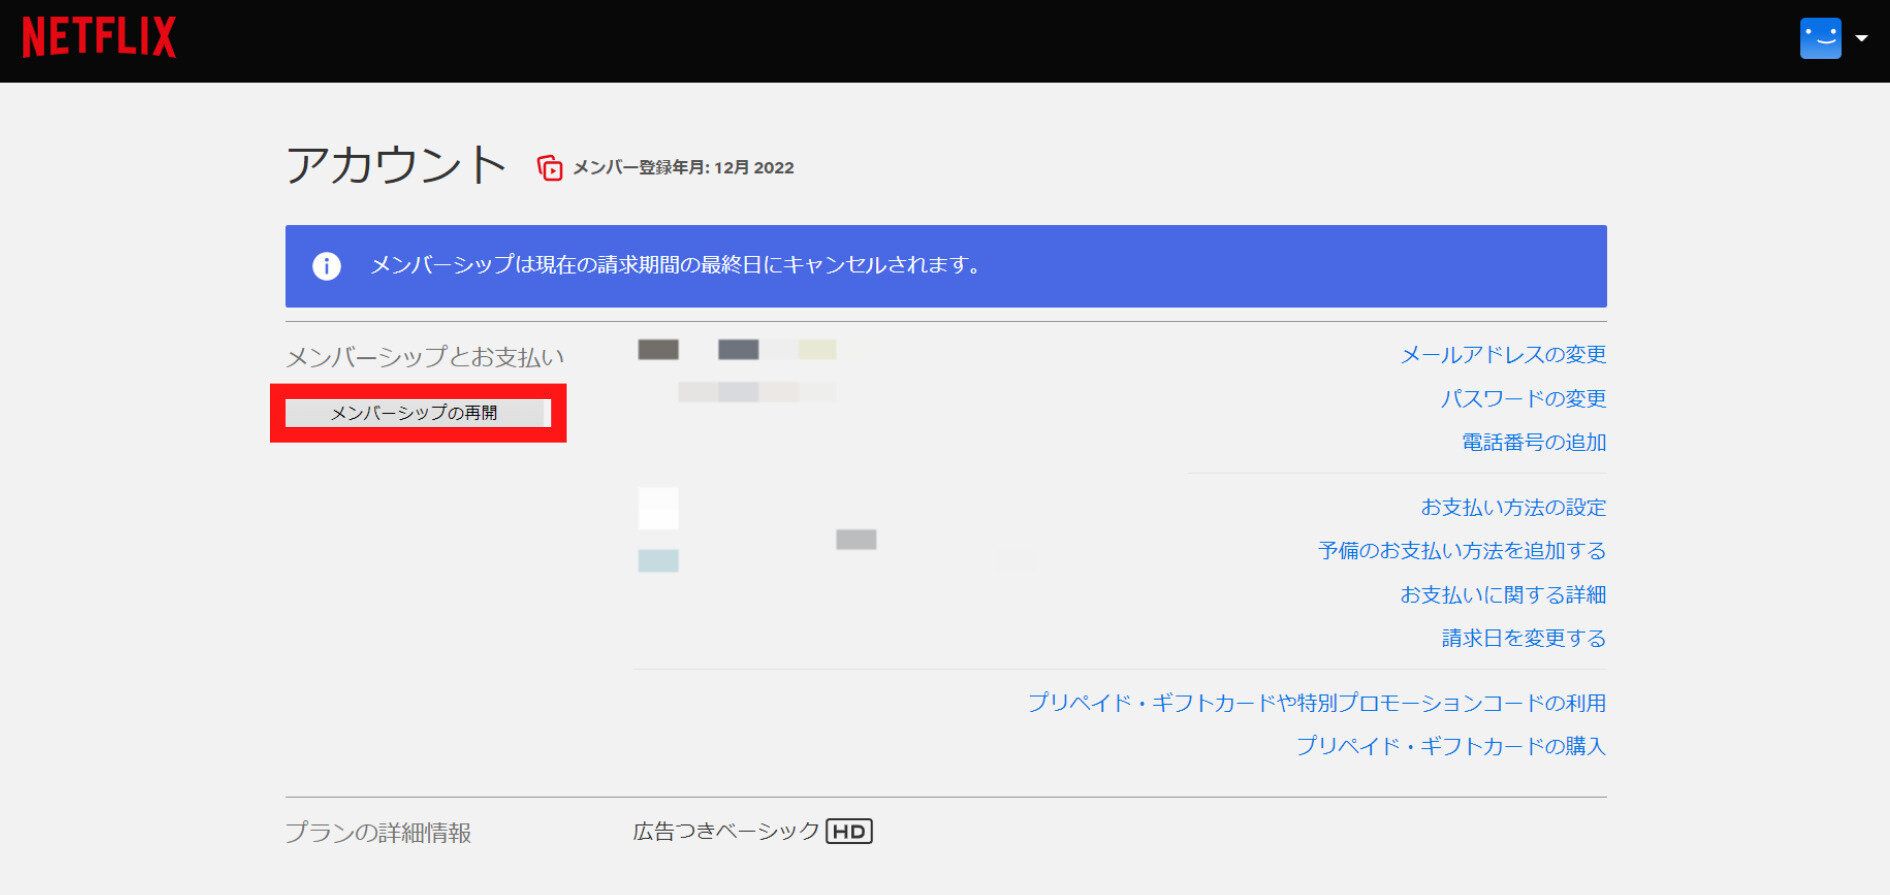Click the アカウント page heading

[396, 165]
